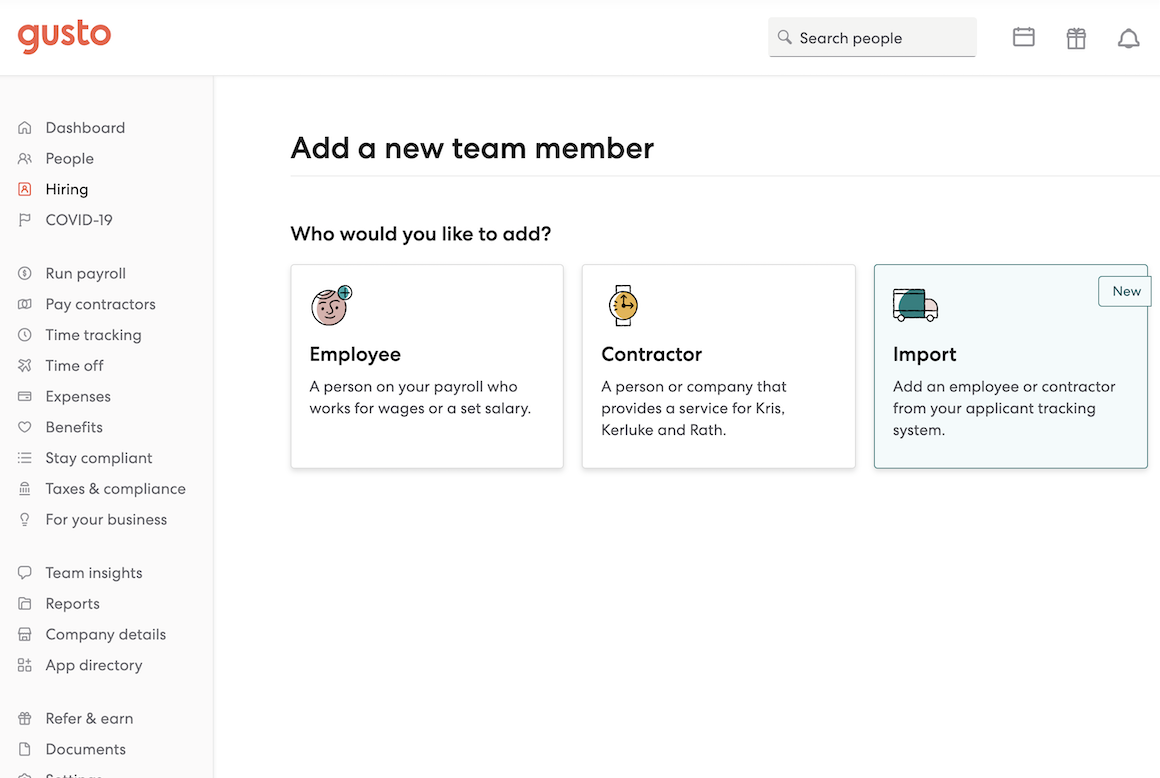This screenshot has width=1160, height=778.
Task: Click the Contractor watch illustration
Action: pos(624,305)
